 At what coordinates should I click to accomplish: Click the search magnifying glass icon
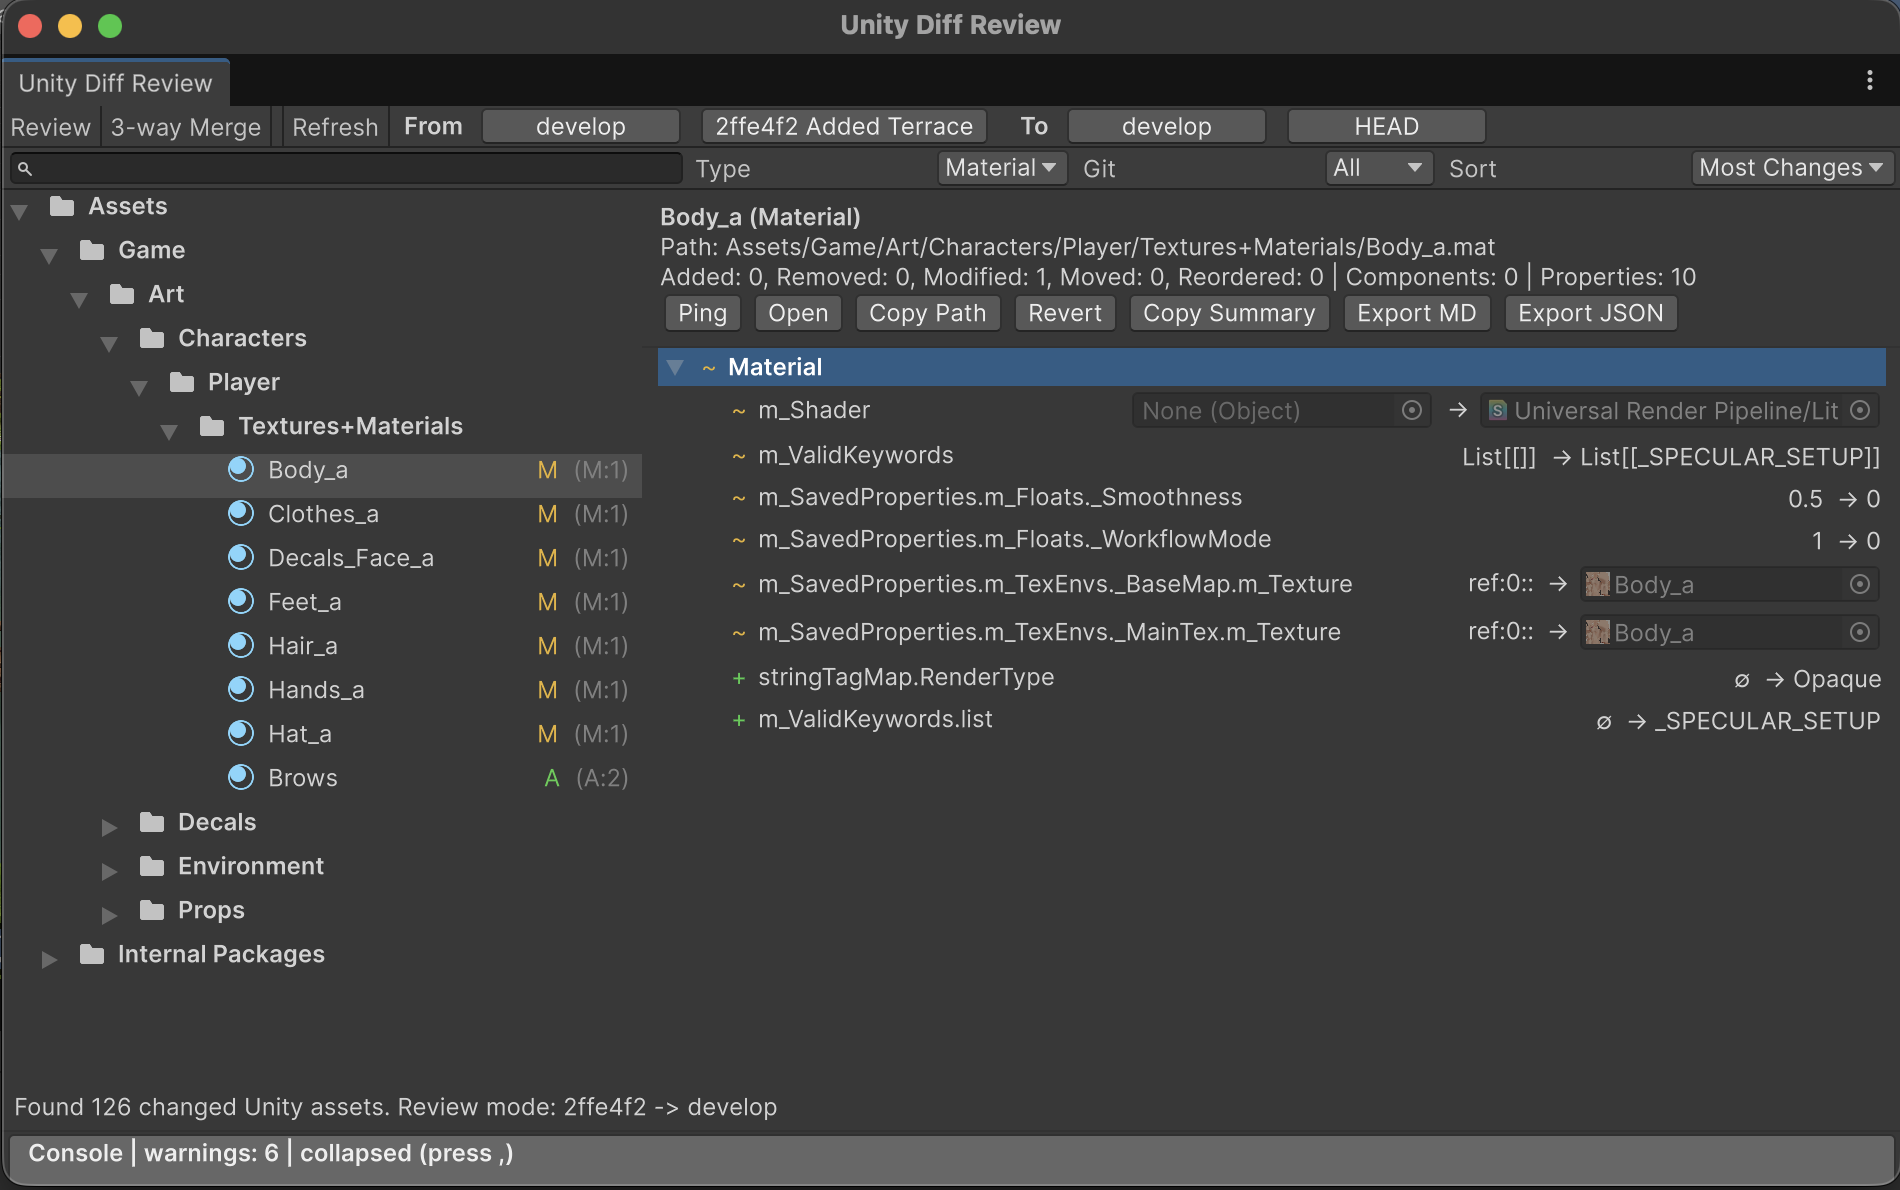pos(25,168)
